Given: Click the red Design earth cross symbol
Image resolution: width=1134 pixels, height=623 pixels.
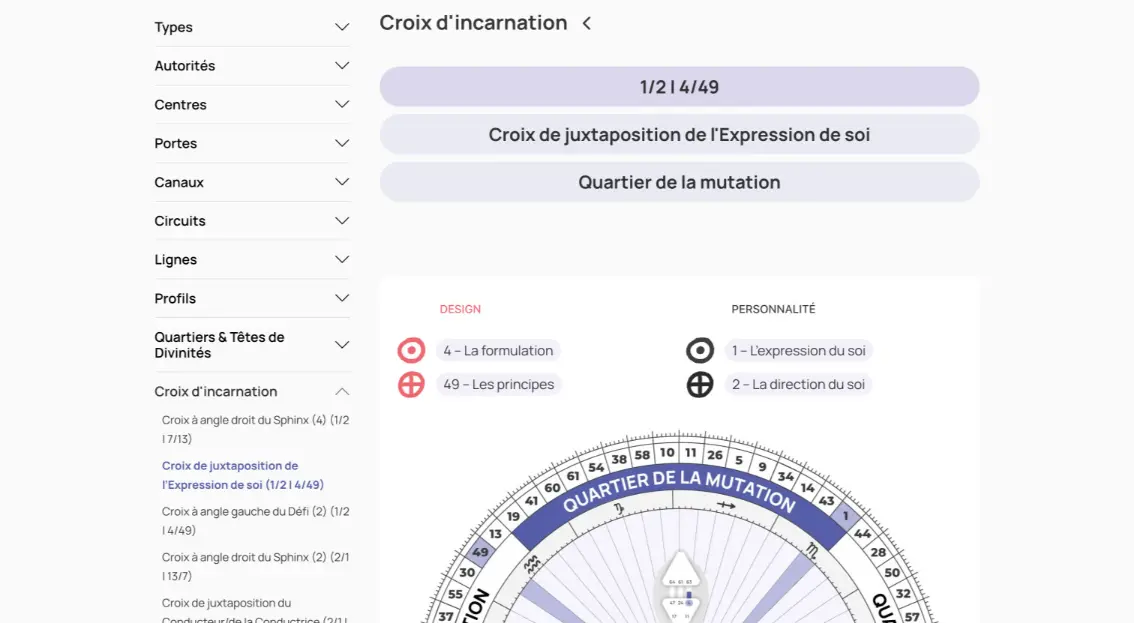Looking at the screenshot, I should pos(411,385).
